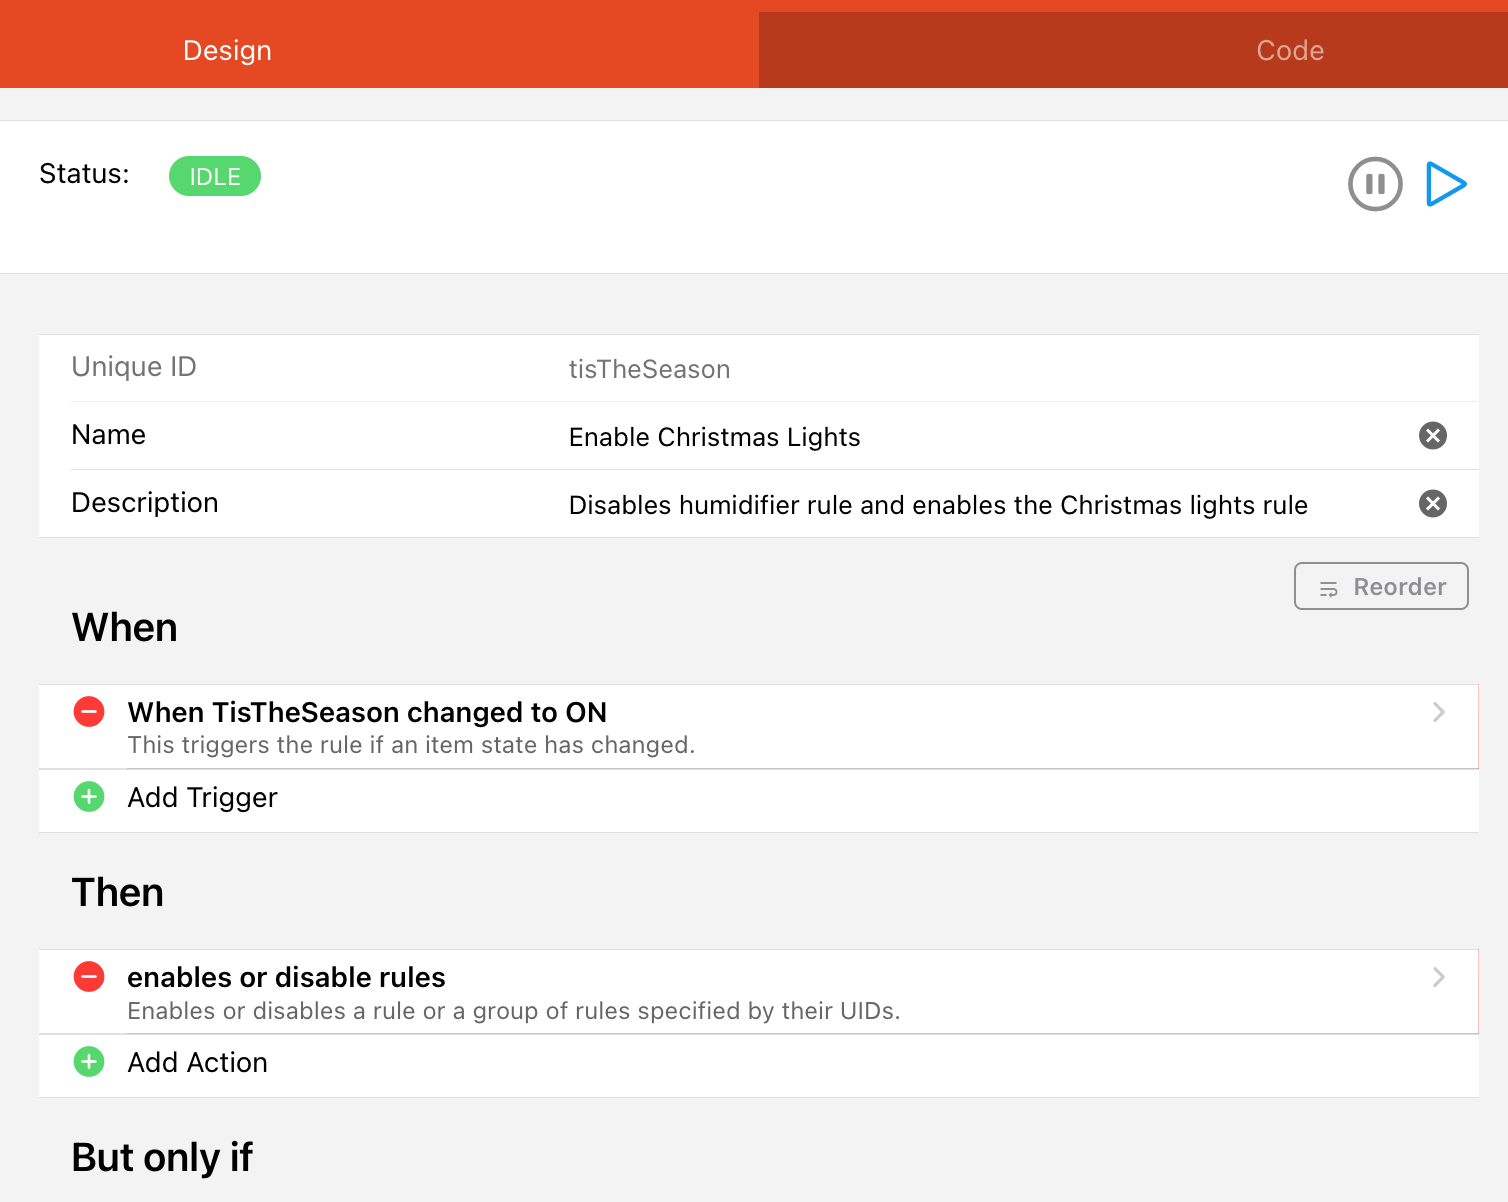Click Add Trigger under the When section
Screen dimensions: 1508x1202
coord(202,797)
